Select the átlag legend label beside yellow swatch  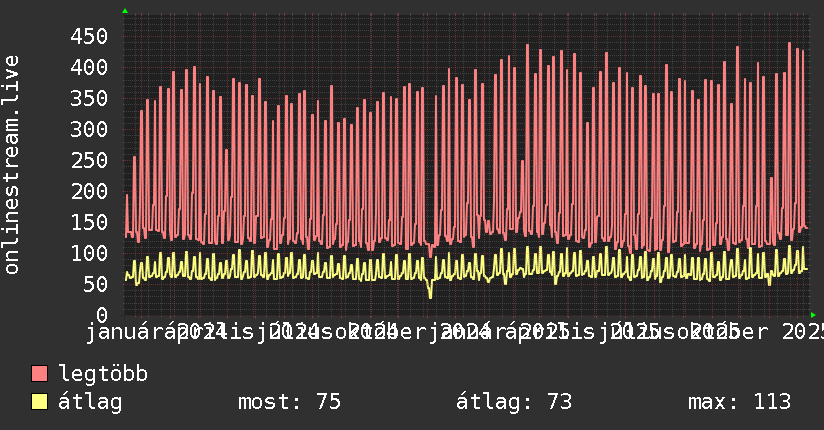[90, 402]
